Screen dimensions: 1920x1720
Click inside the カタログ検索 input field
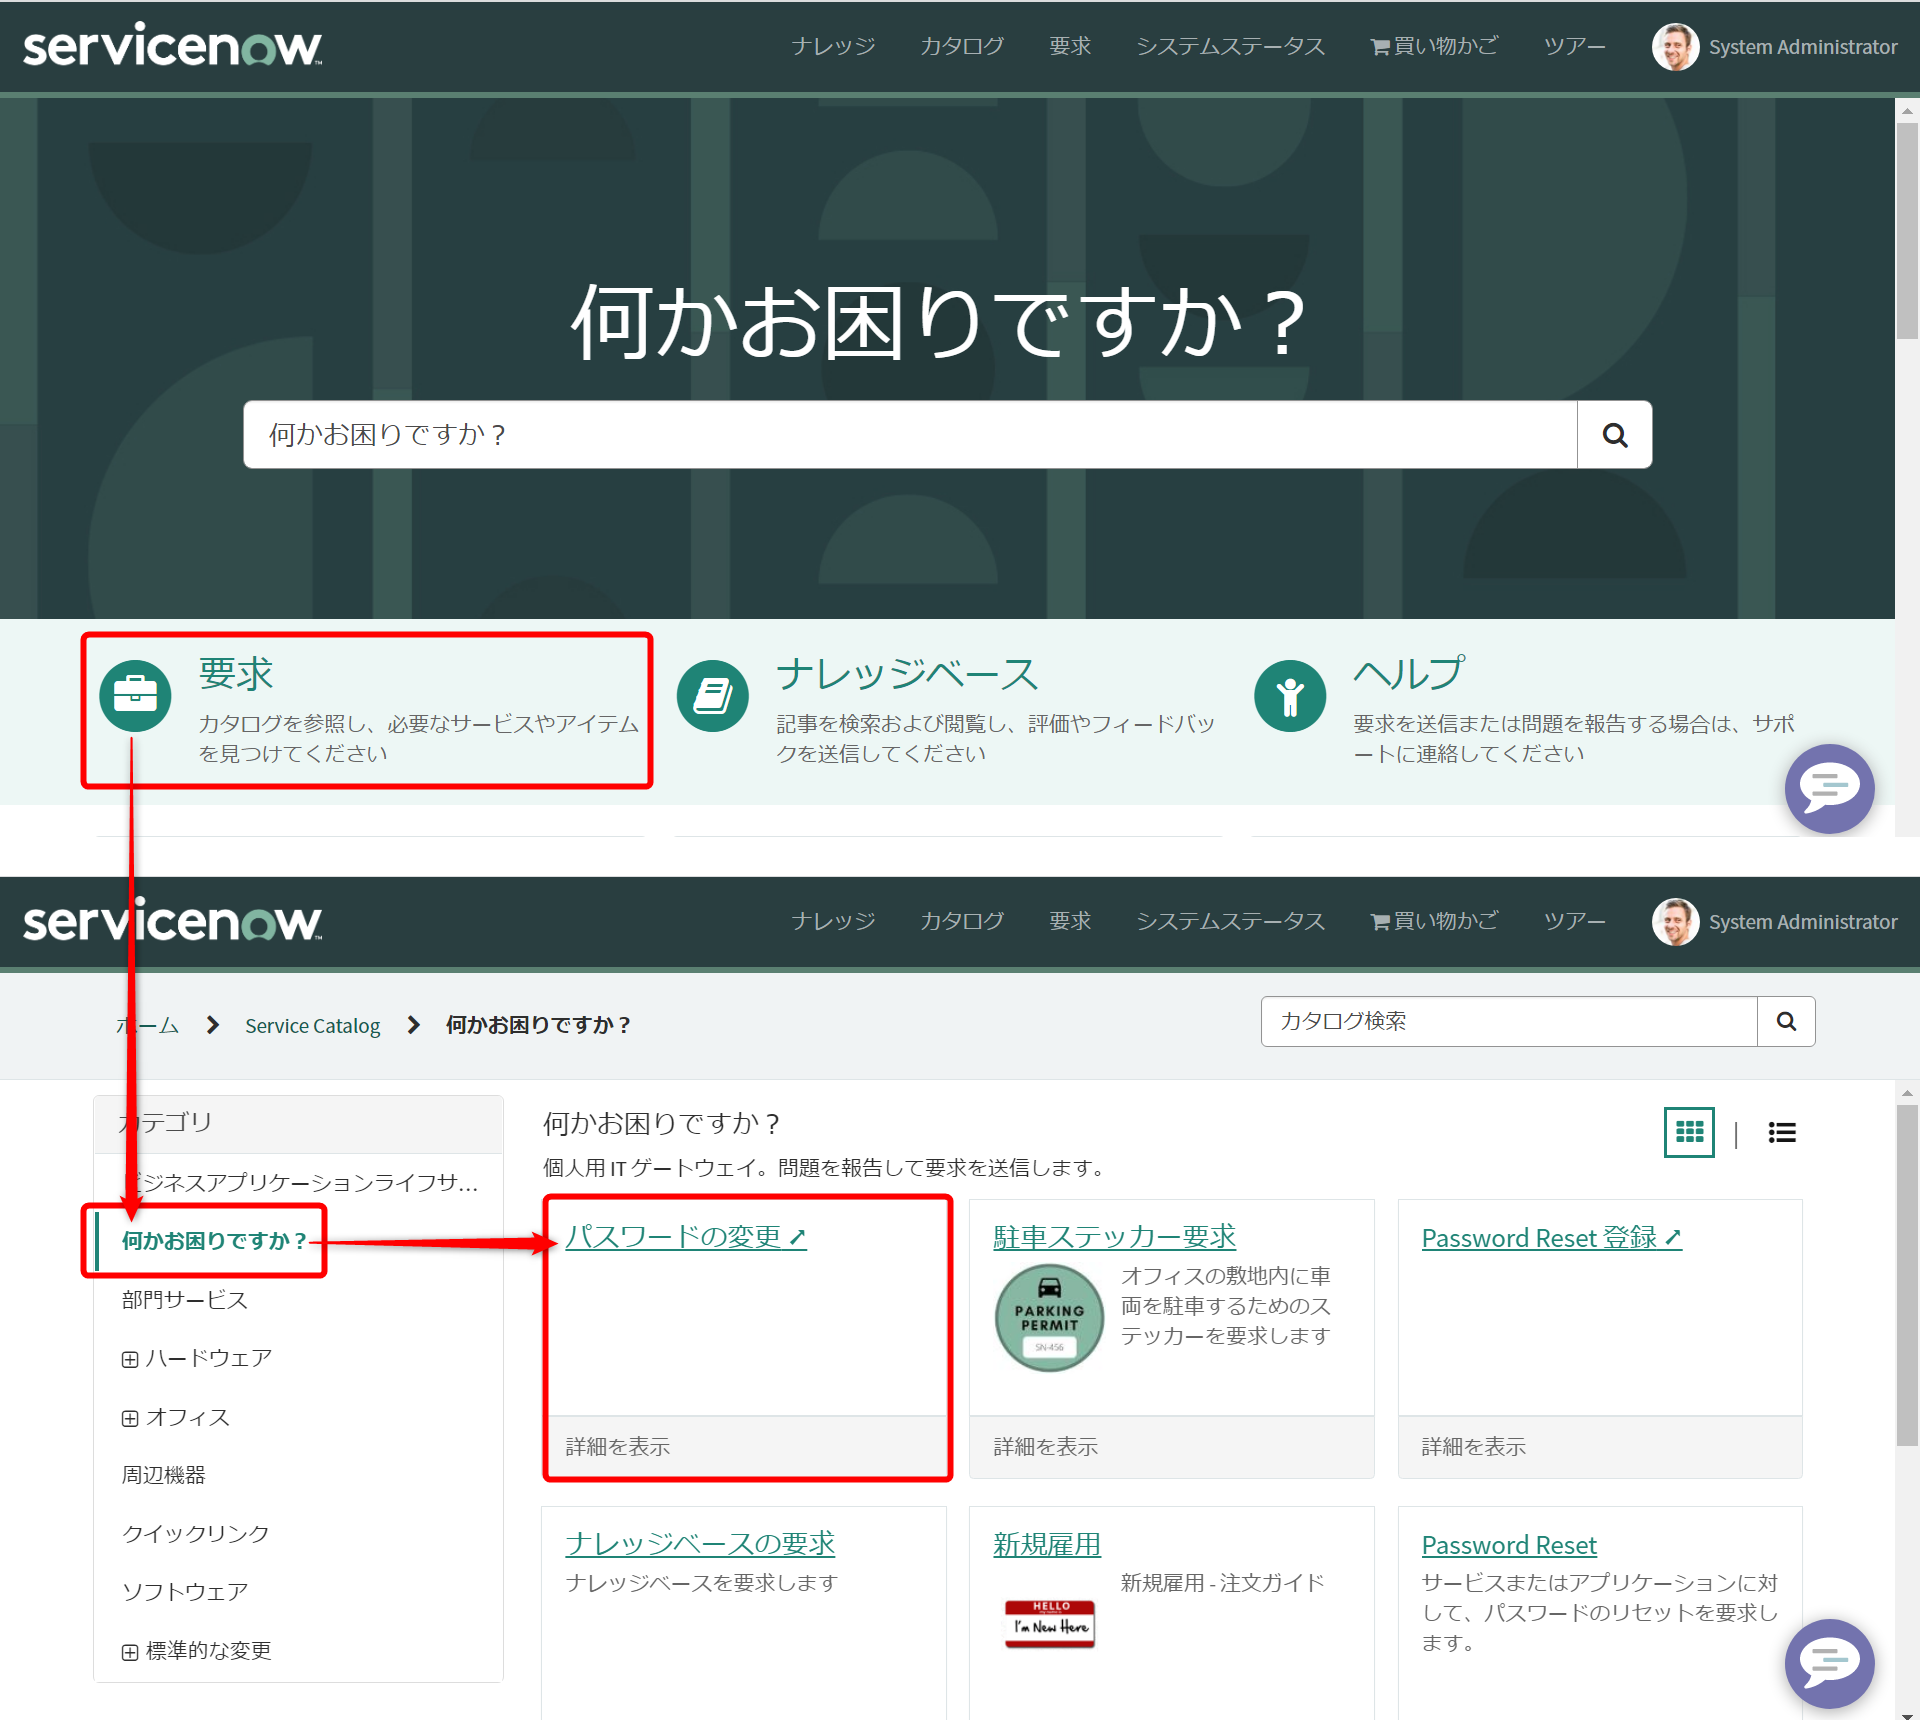tap(1500, 1021)
